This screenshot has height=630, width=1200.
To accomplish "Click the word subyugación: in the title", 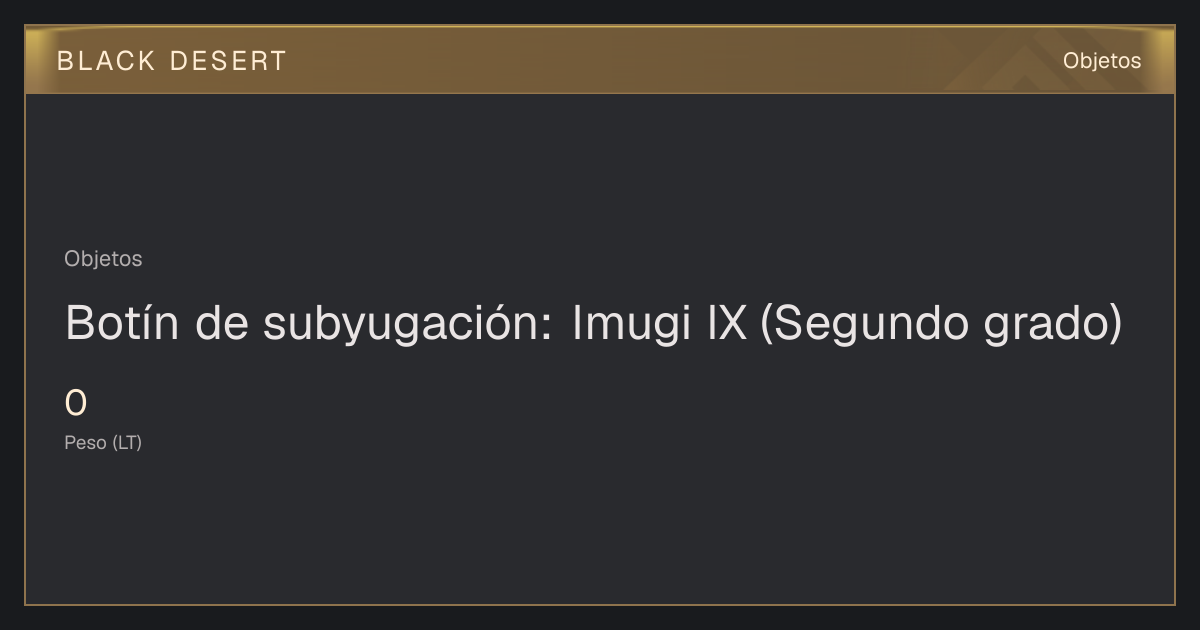I will pos(408,325).
